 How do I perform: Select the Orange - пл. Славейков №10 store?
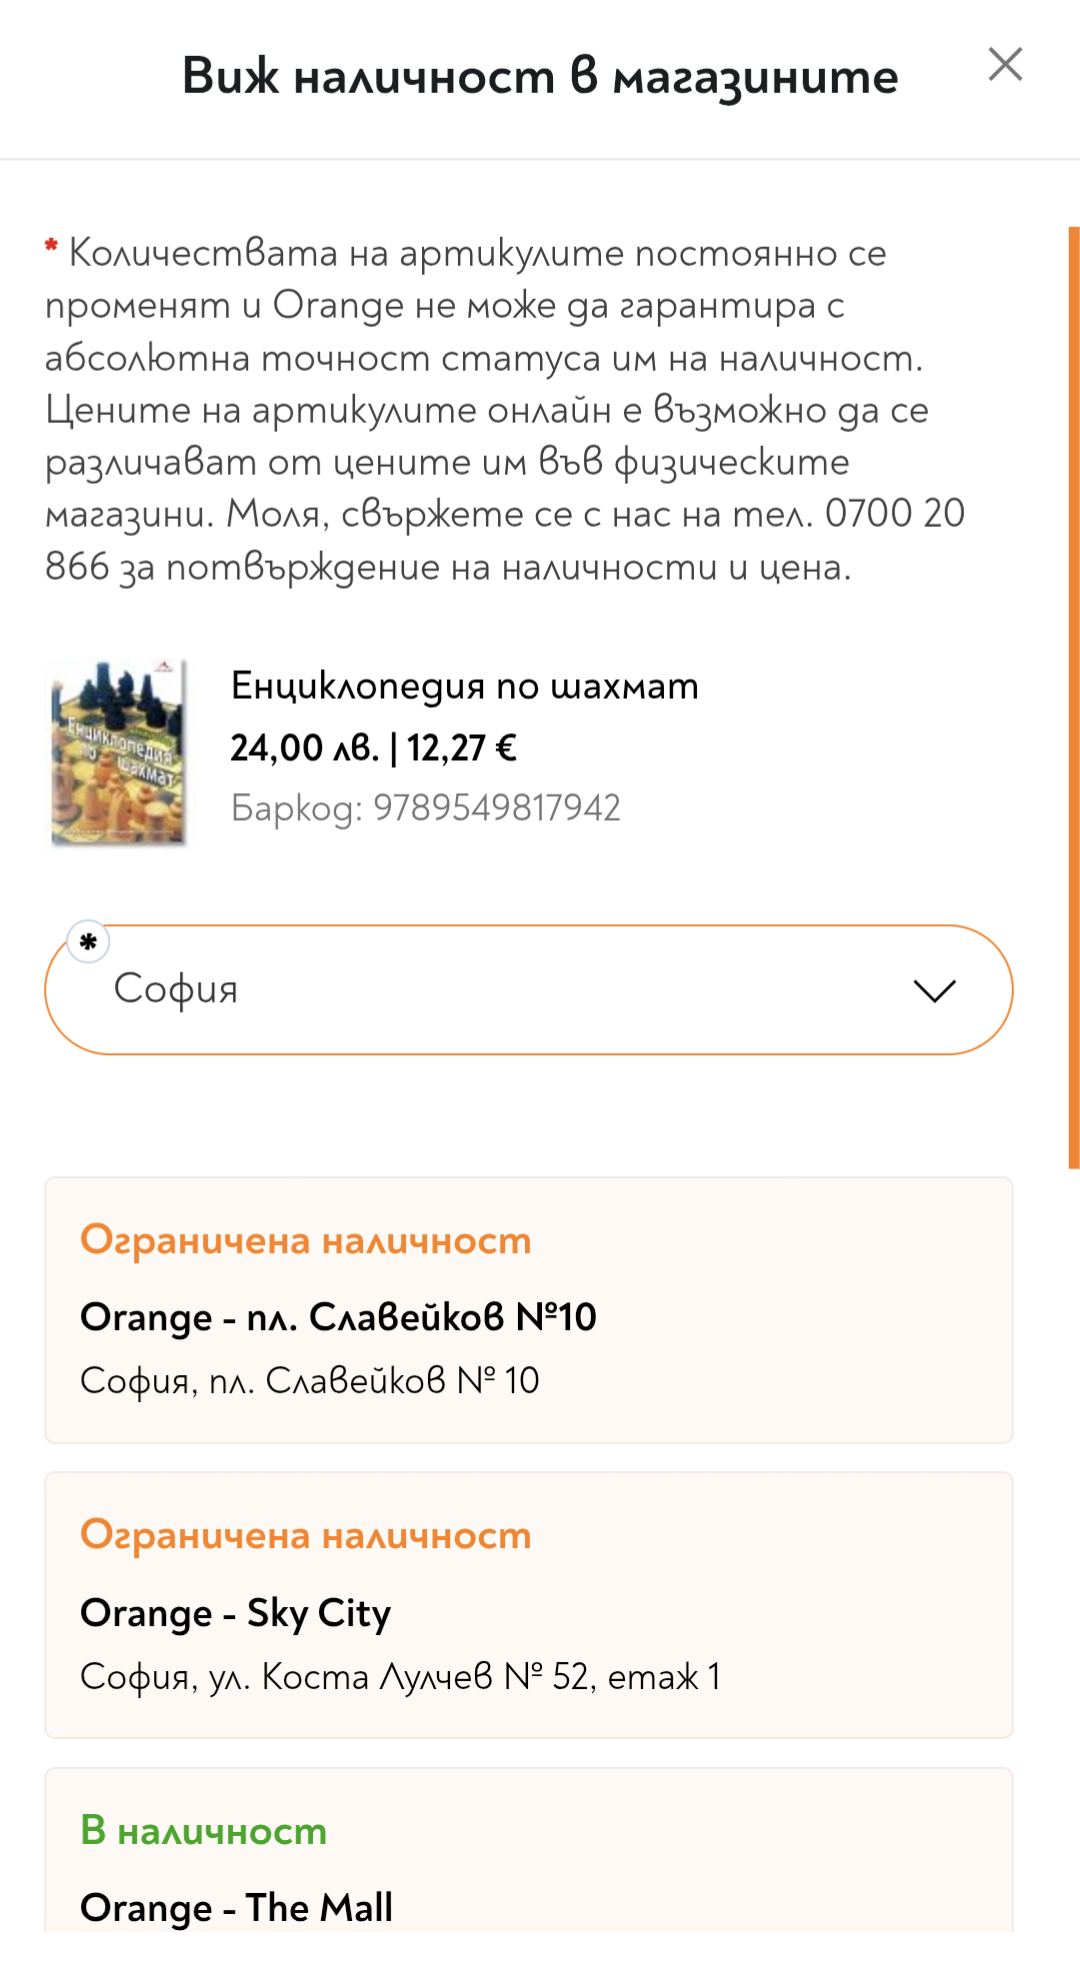click(x=338, y=1317)
